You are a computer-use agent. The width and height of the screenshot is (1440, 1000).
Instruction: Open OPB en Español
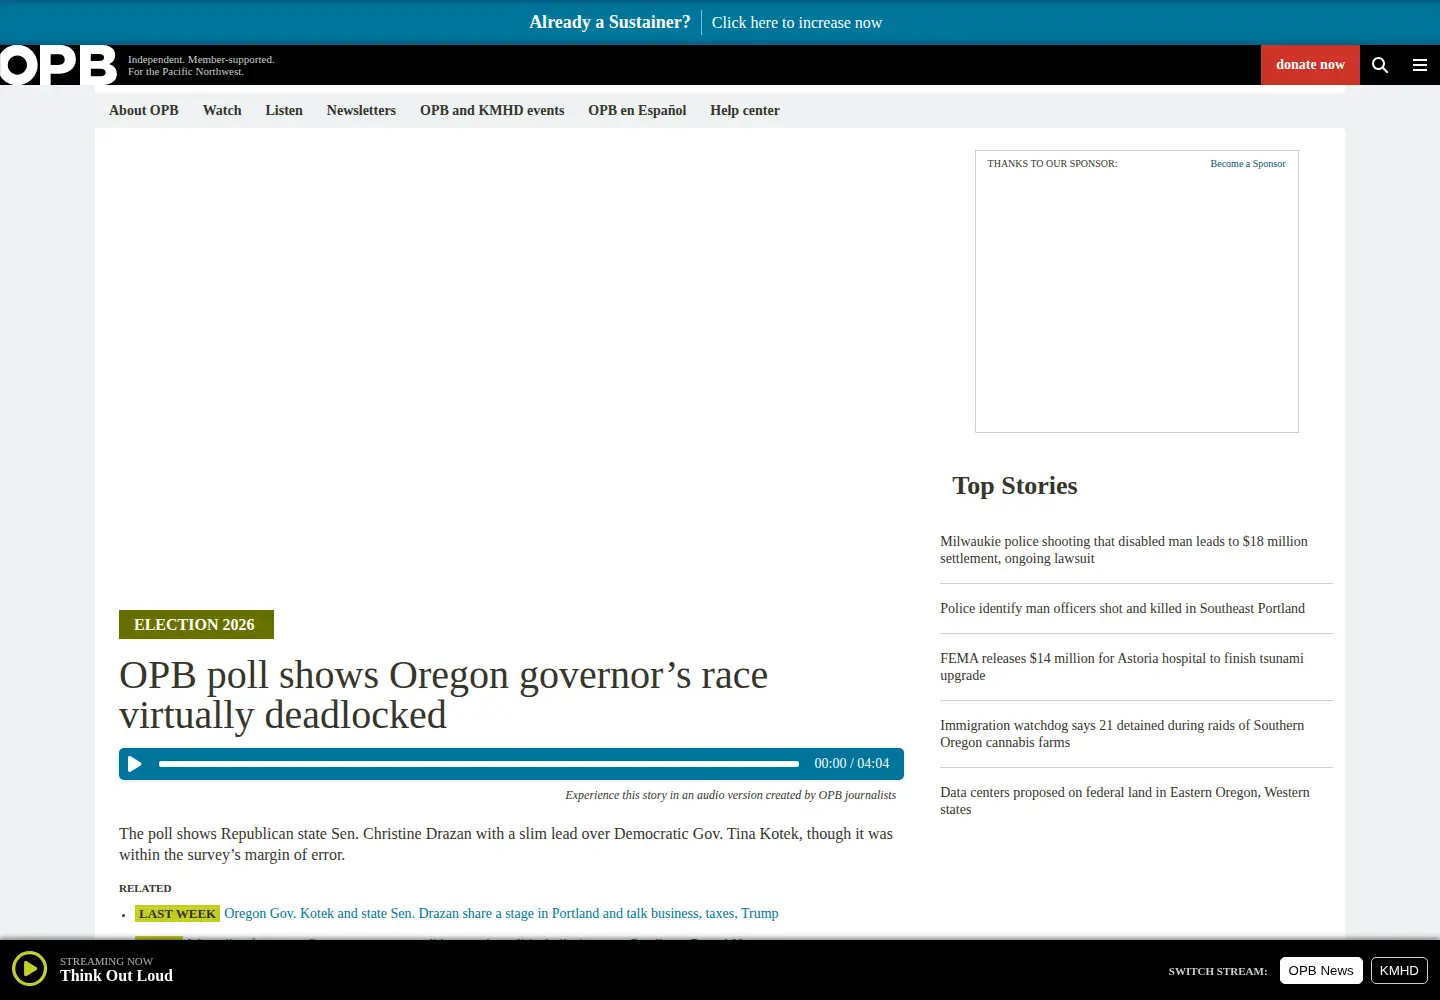tap(637, 111)
